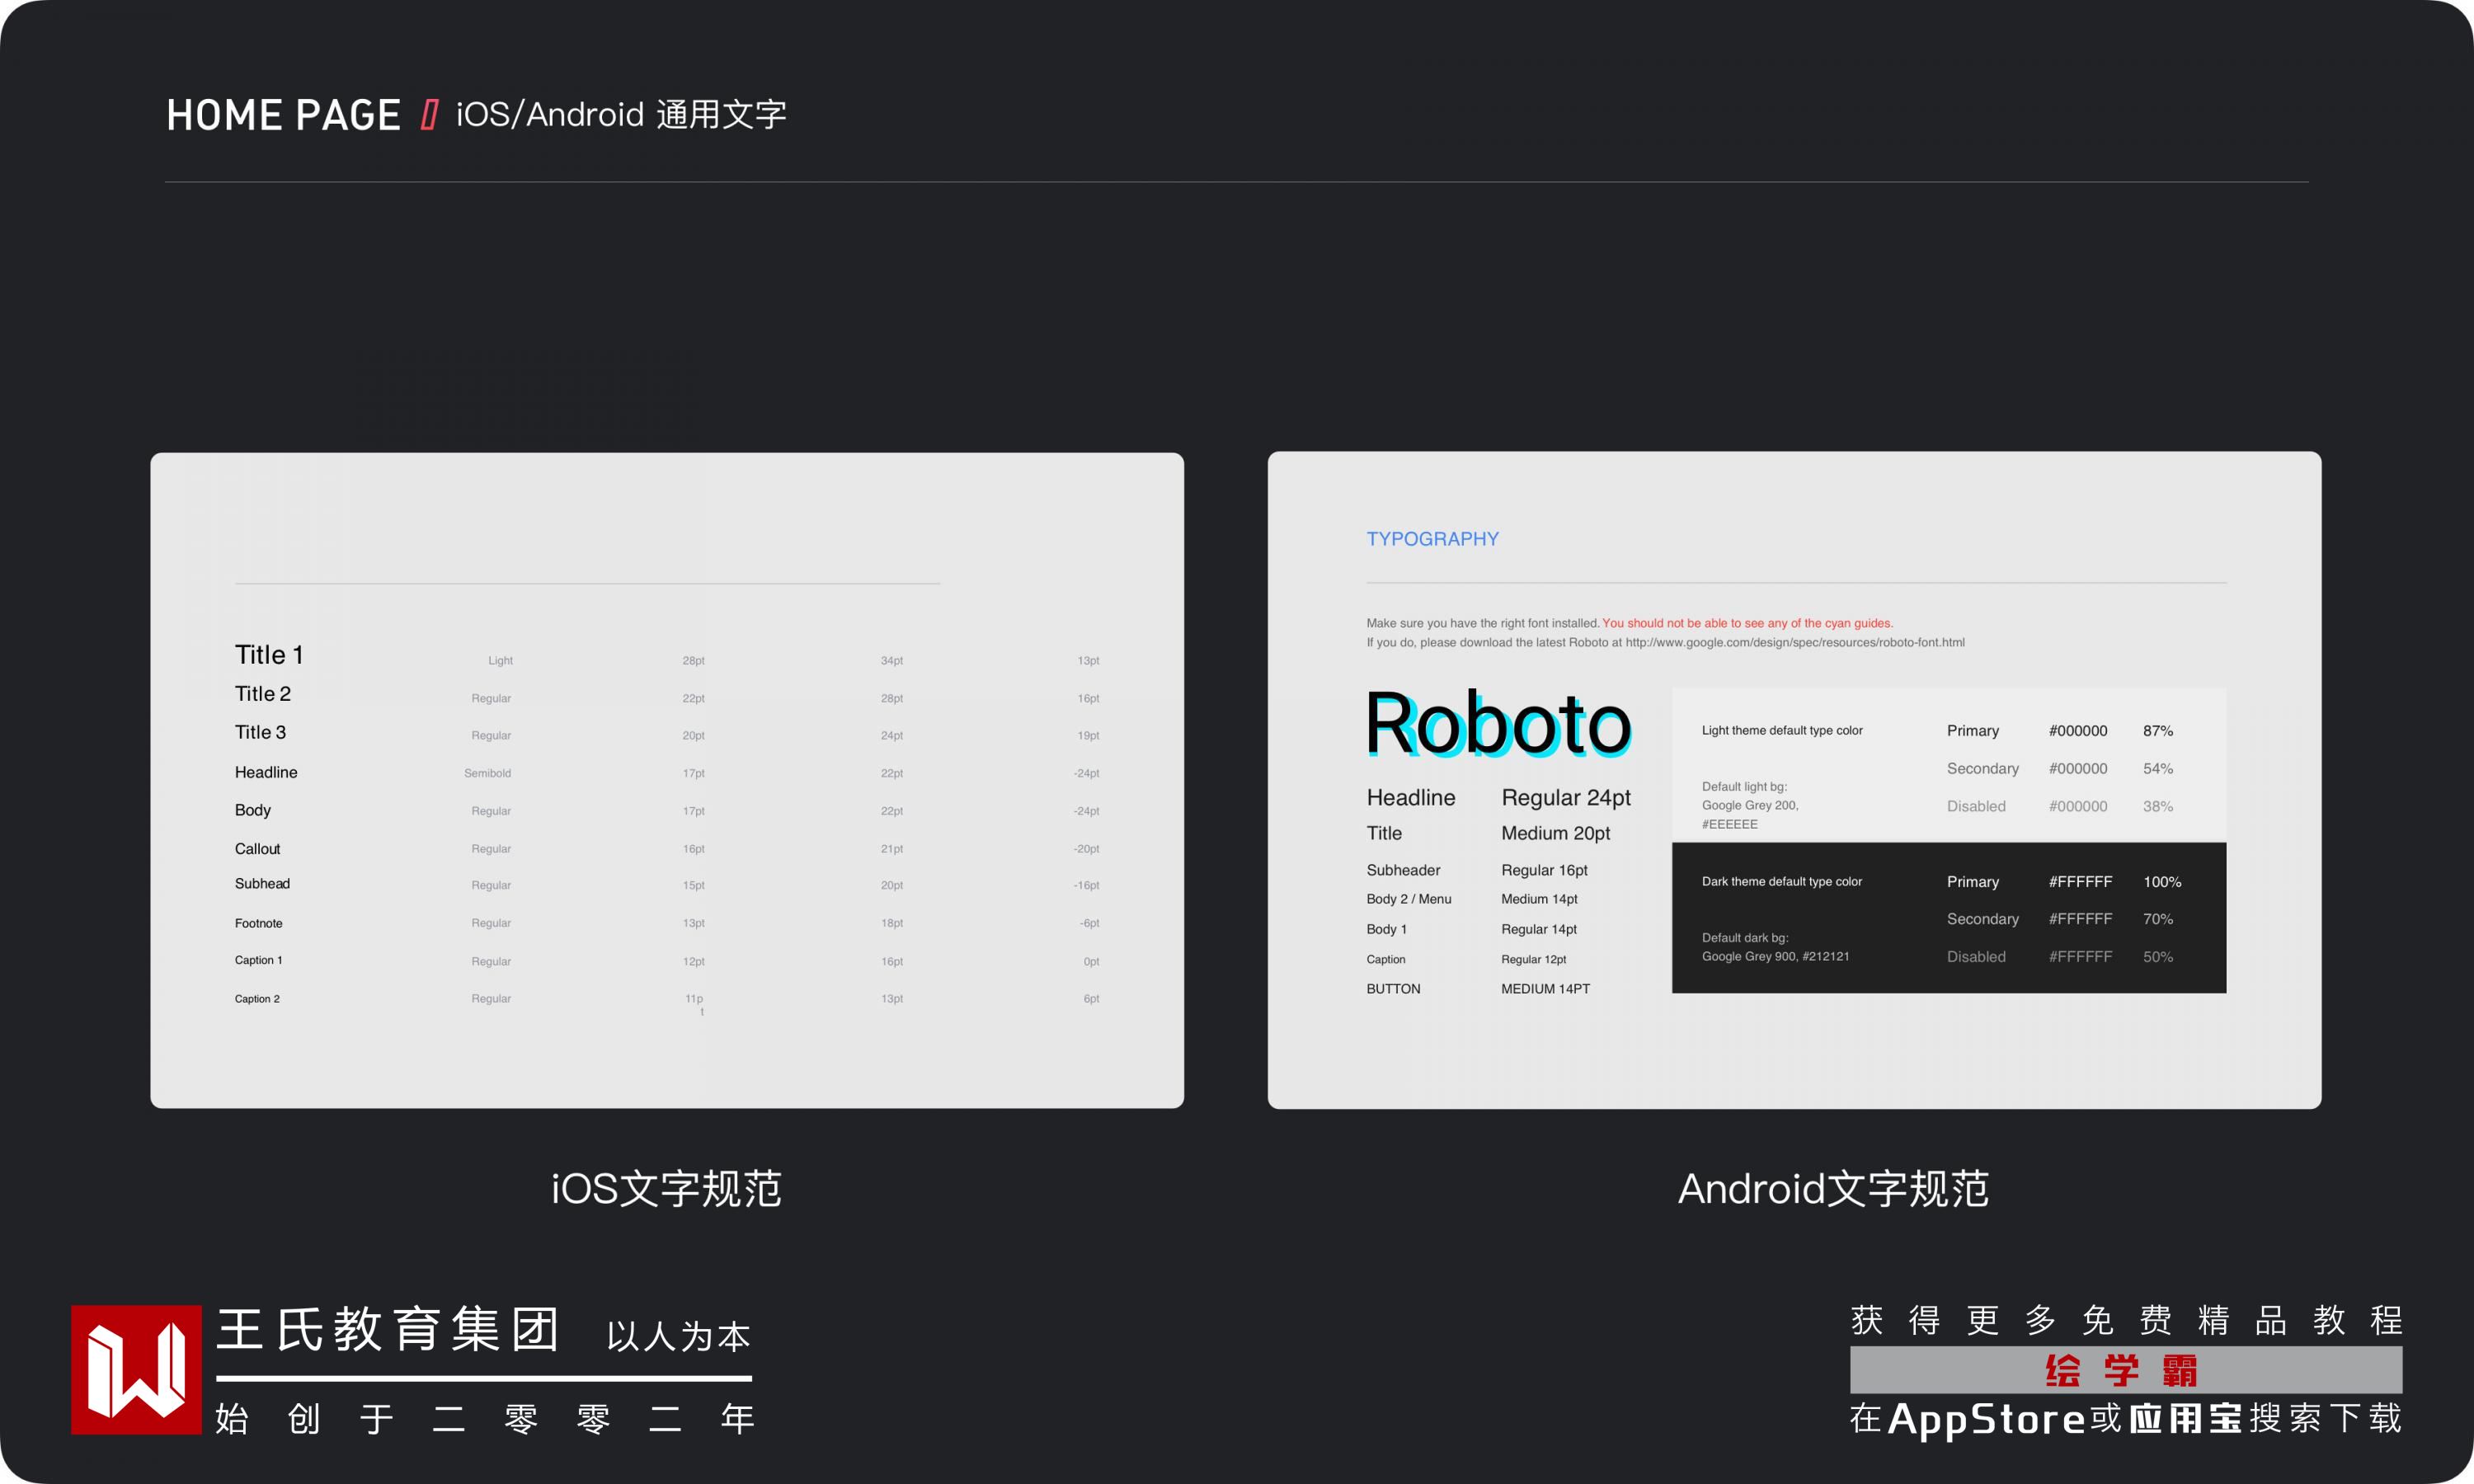Select the Headline label in iOS table

pyautogui.click(x=266, y=772)
